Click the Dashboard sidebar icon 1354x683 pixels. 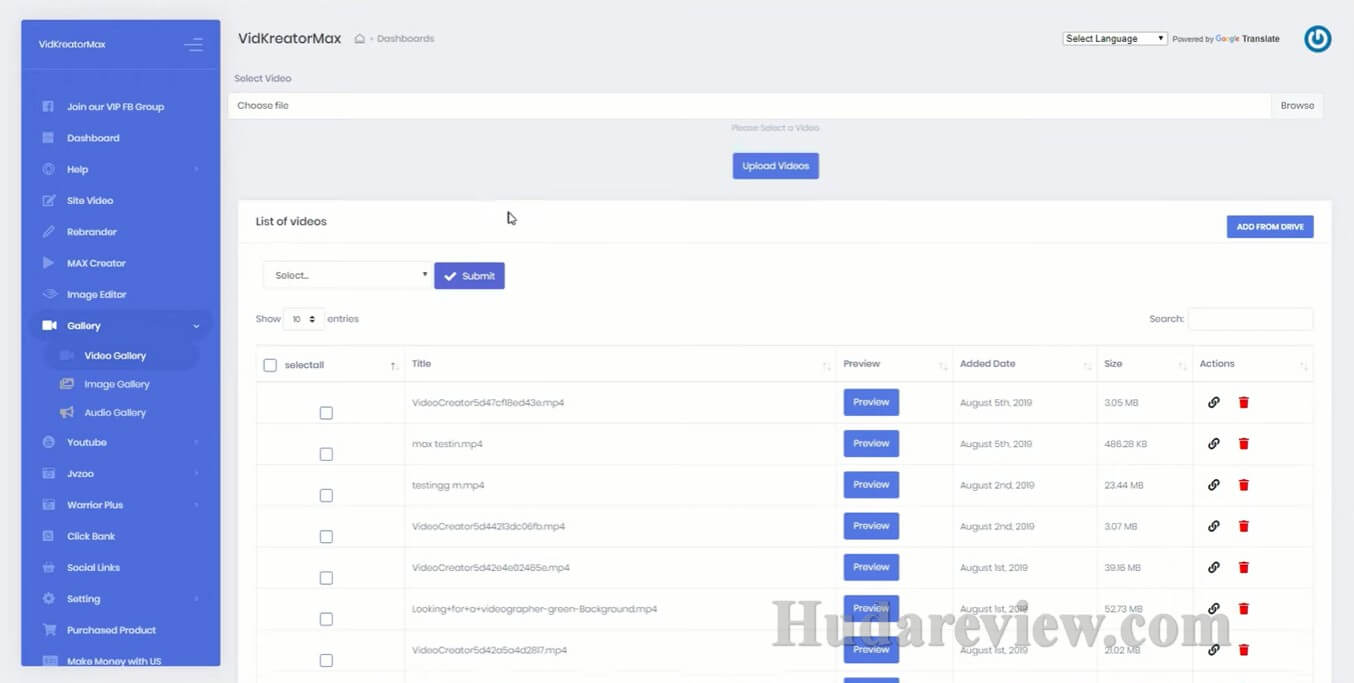coord(48,138)
